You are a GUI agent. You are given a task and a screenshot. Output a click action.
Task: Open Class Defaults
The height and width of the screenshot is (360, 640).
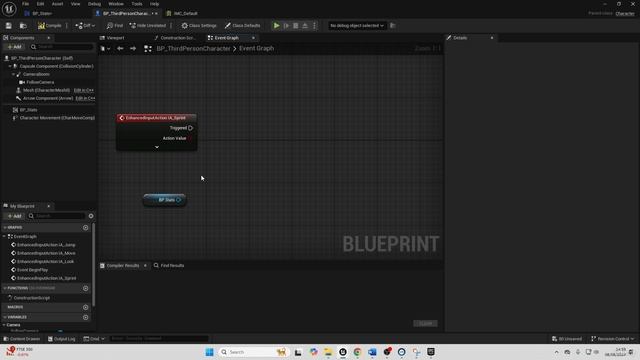click(242, 25)
